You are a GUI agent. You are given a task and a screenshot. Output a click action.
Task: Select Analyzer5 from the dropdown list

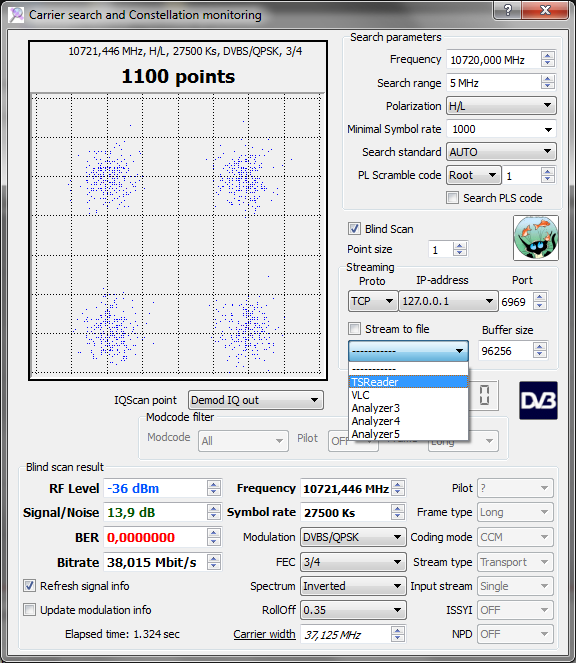[408, 434]
